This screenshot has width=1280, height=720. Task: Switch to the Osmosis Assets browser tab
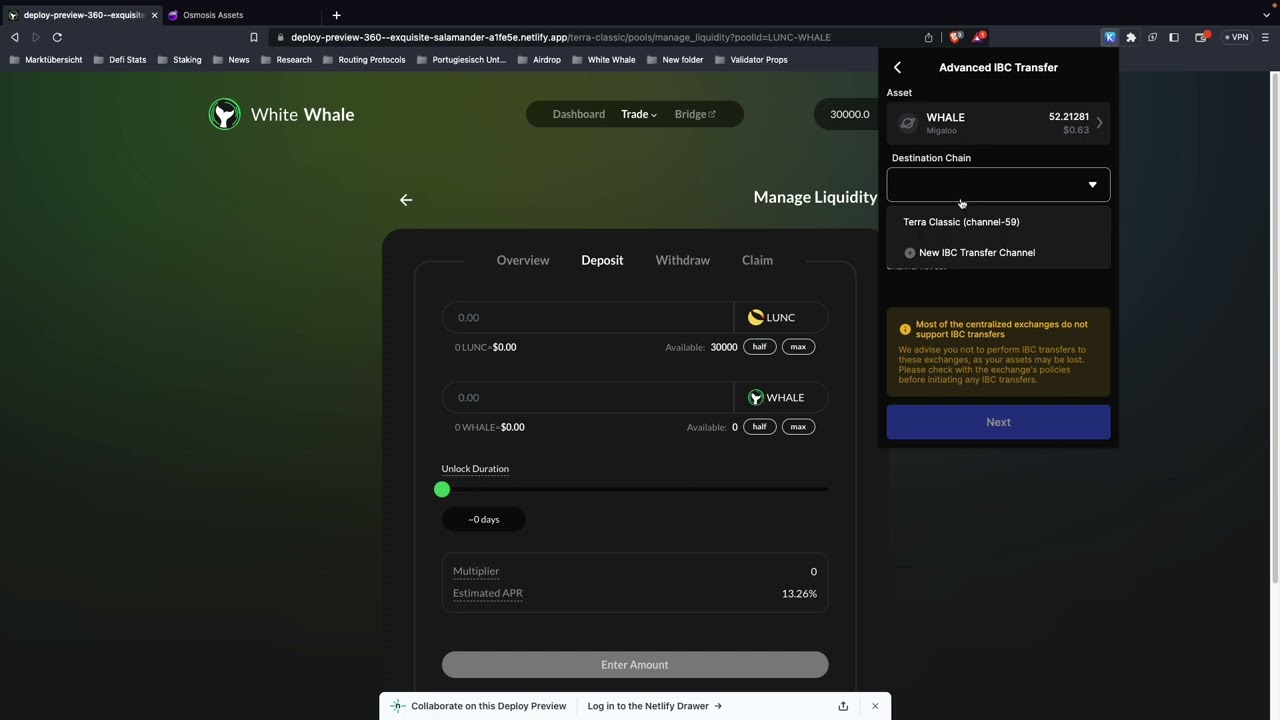pyautogui.click(x=213, y=15)
